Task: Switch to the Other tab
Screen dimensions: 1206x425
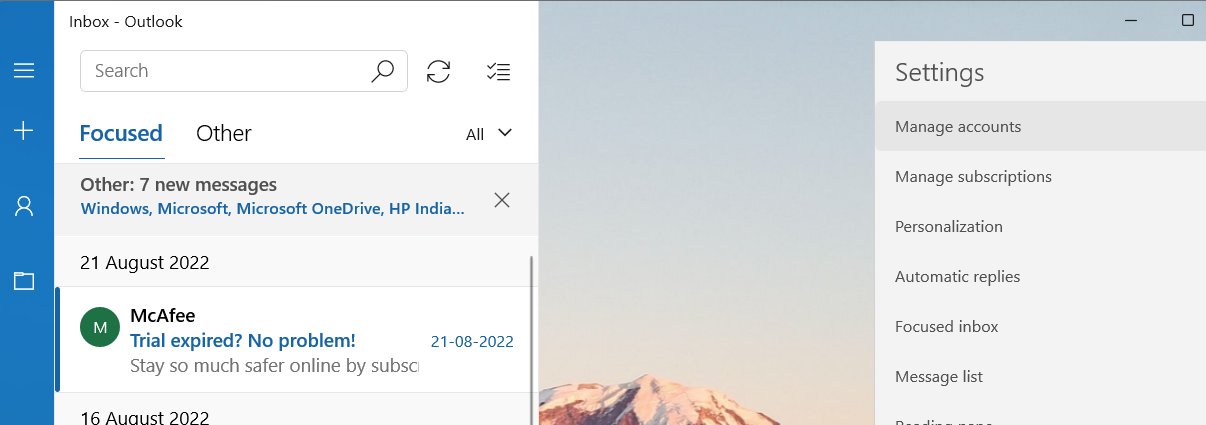Action: click(223, 133)
